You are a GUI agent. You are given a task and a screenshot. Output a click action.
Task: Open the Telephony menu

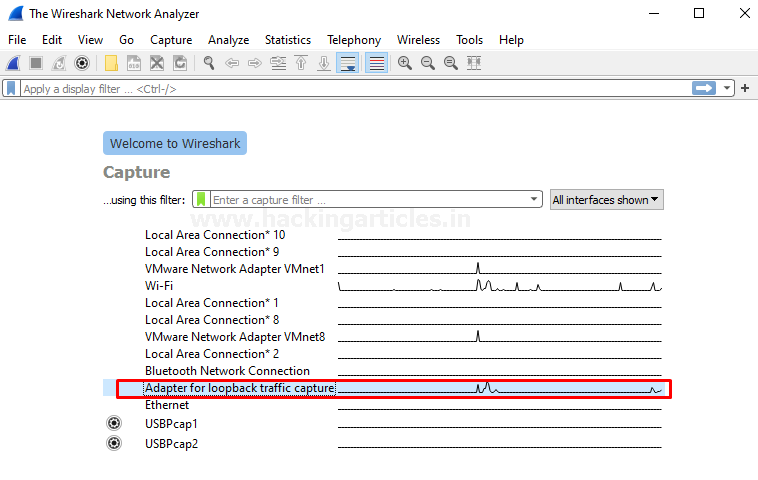[354, 40]
